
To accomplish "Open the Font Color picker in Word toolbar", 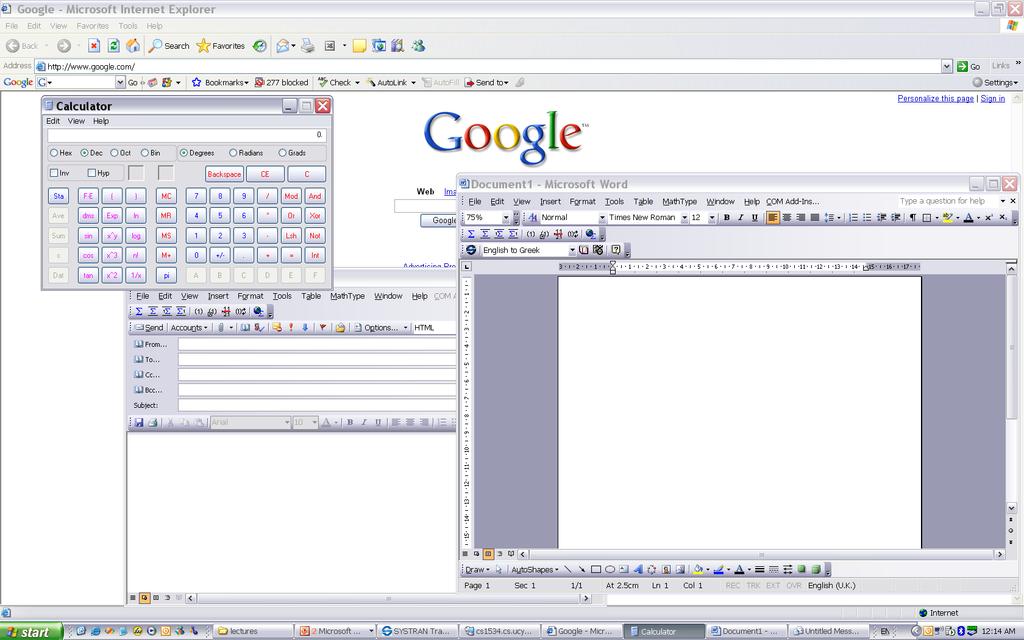I will [x=978, y=217].
